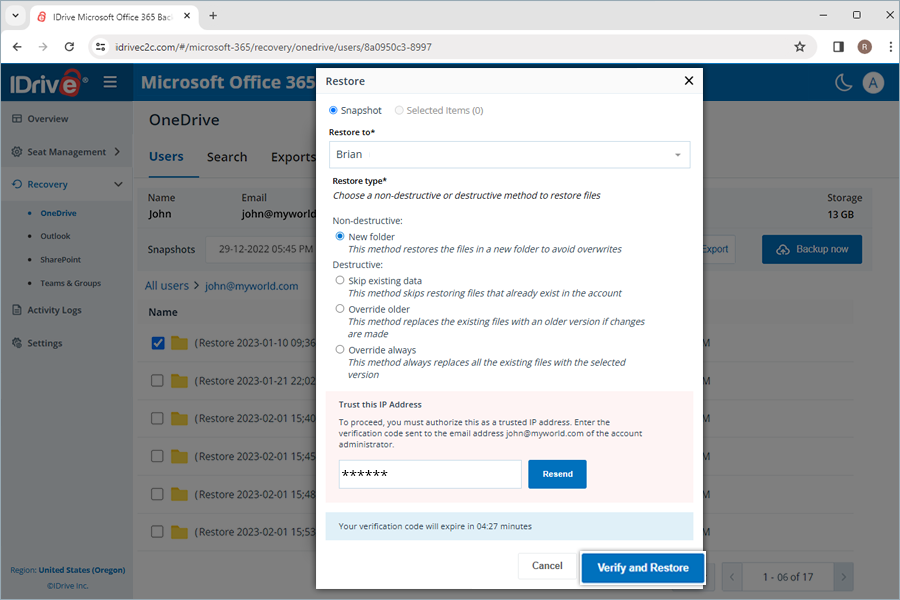900x600 pixels.
Task: Click the IDrive logo
Action: (x=47, y=83)
